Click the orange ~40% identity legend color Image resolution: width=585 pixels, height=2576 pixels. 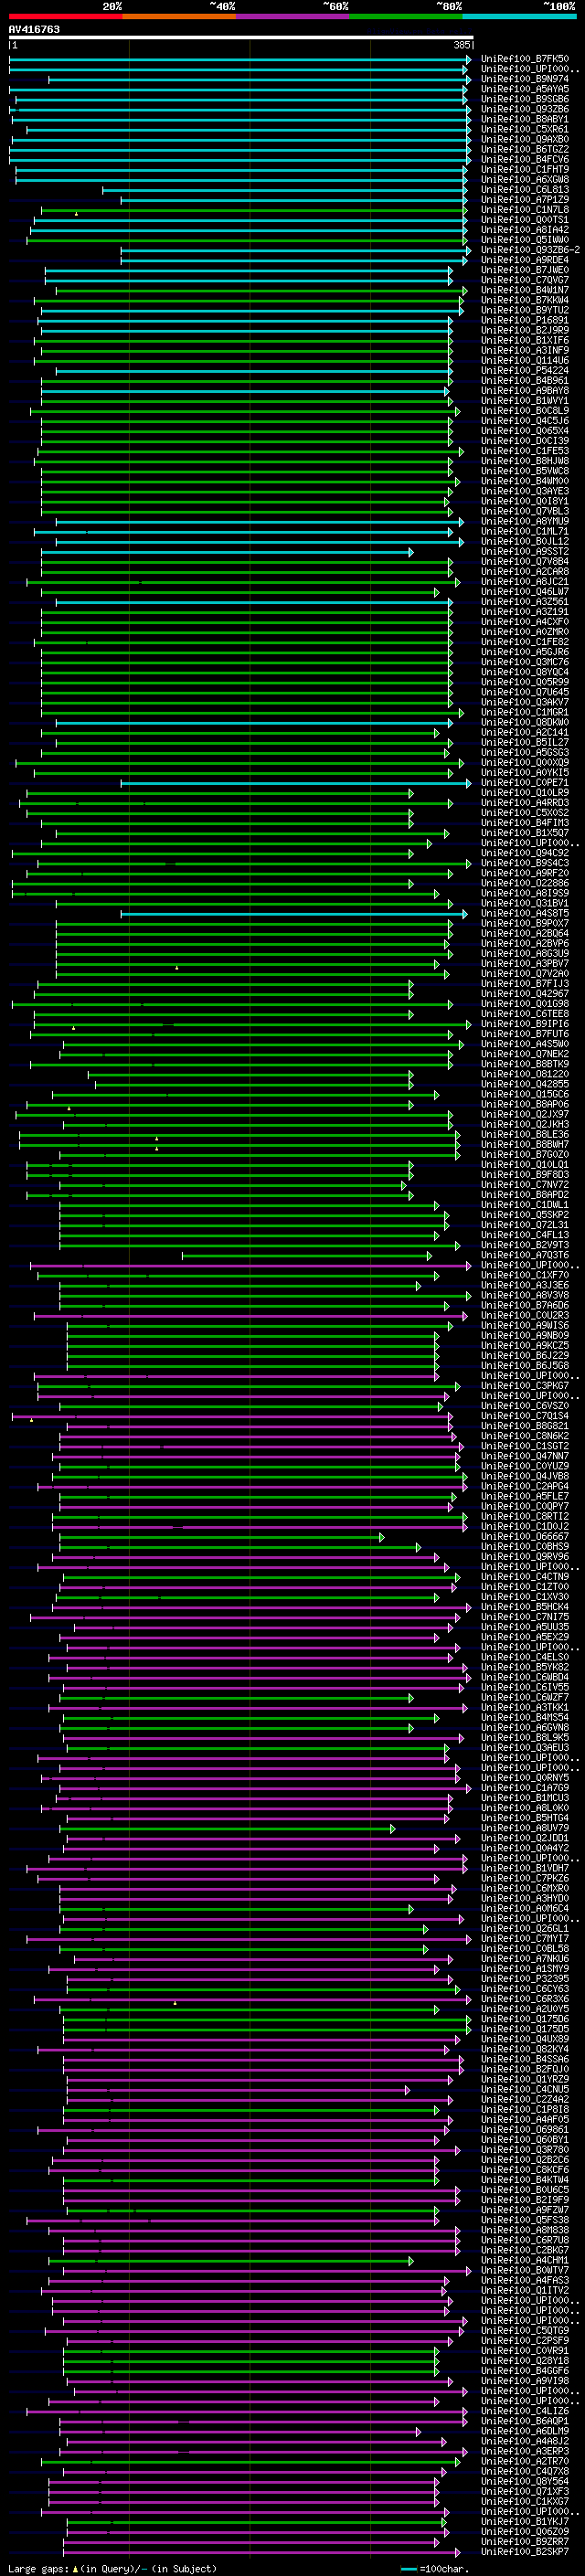point(179,16)
